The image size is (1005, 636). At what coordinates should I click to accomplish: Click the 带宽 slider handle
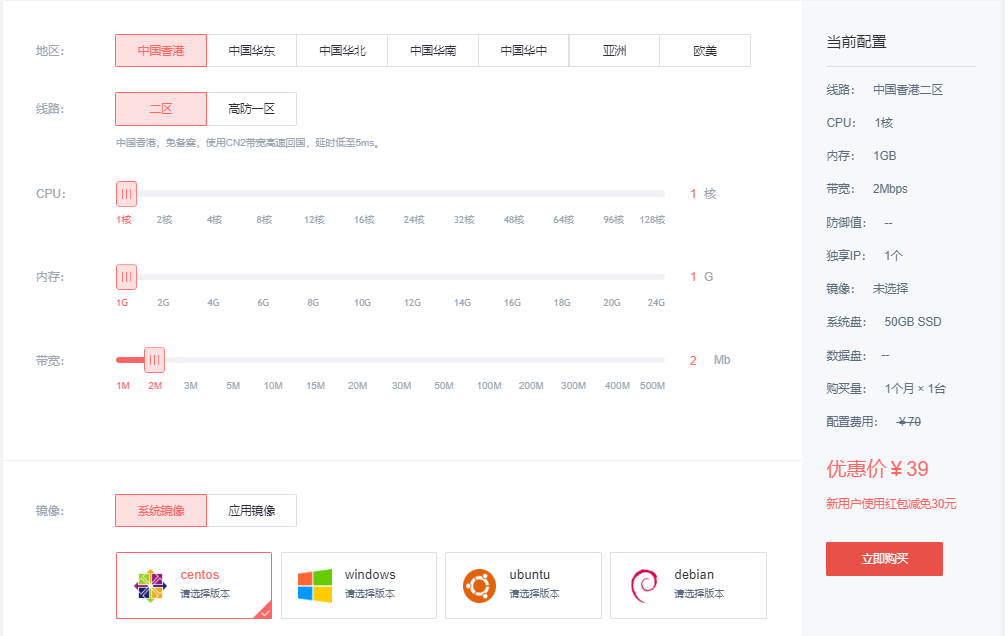[154, 360]
